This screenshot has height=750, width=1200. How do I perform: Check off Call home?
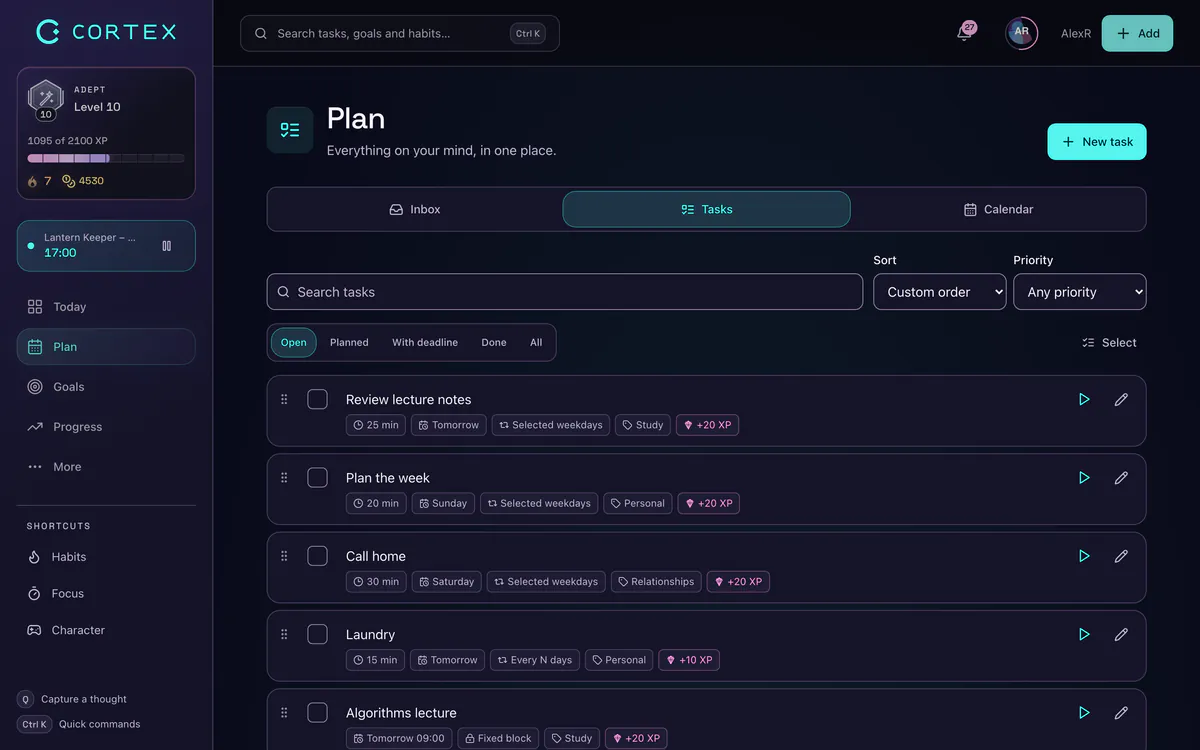pyautogui.click(x=317, y=556)
